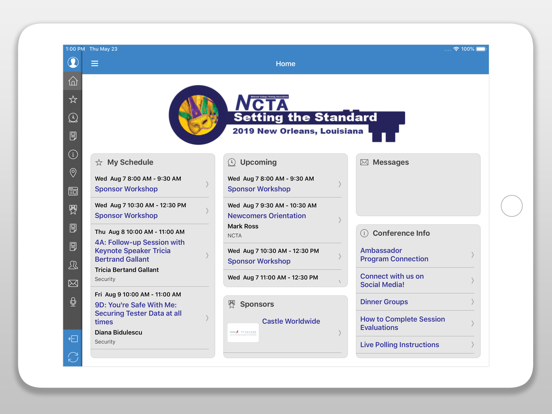The image size is (552, 414).
Task: Open Conference Info card header
Action: point(401,233)
